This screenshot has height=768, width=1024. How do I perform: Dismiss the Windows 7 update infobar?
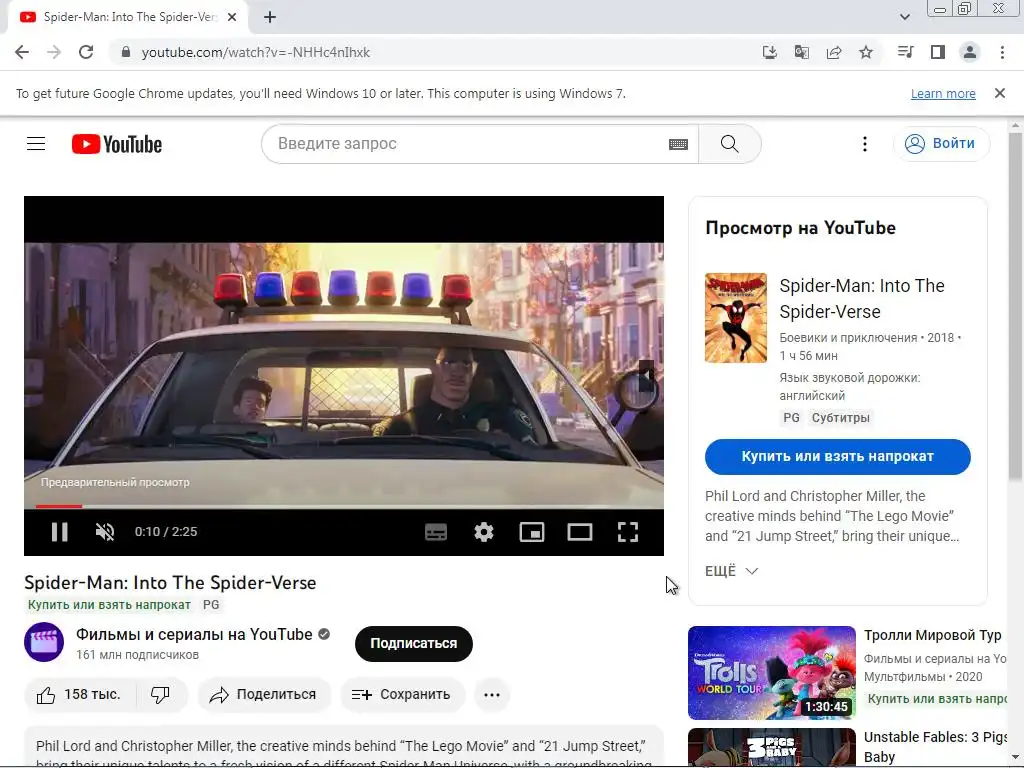pos(1000,93)
